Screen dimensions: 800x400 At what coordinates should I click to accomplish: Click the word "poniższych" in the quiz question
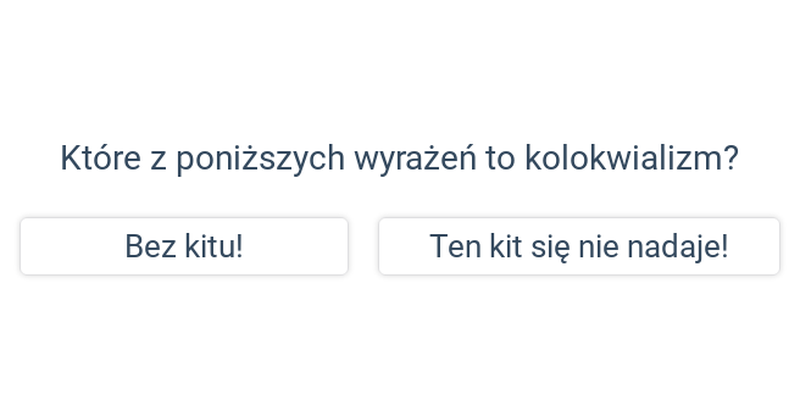[x=261, y=159]
